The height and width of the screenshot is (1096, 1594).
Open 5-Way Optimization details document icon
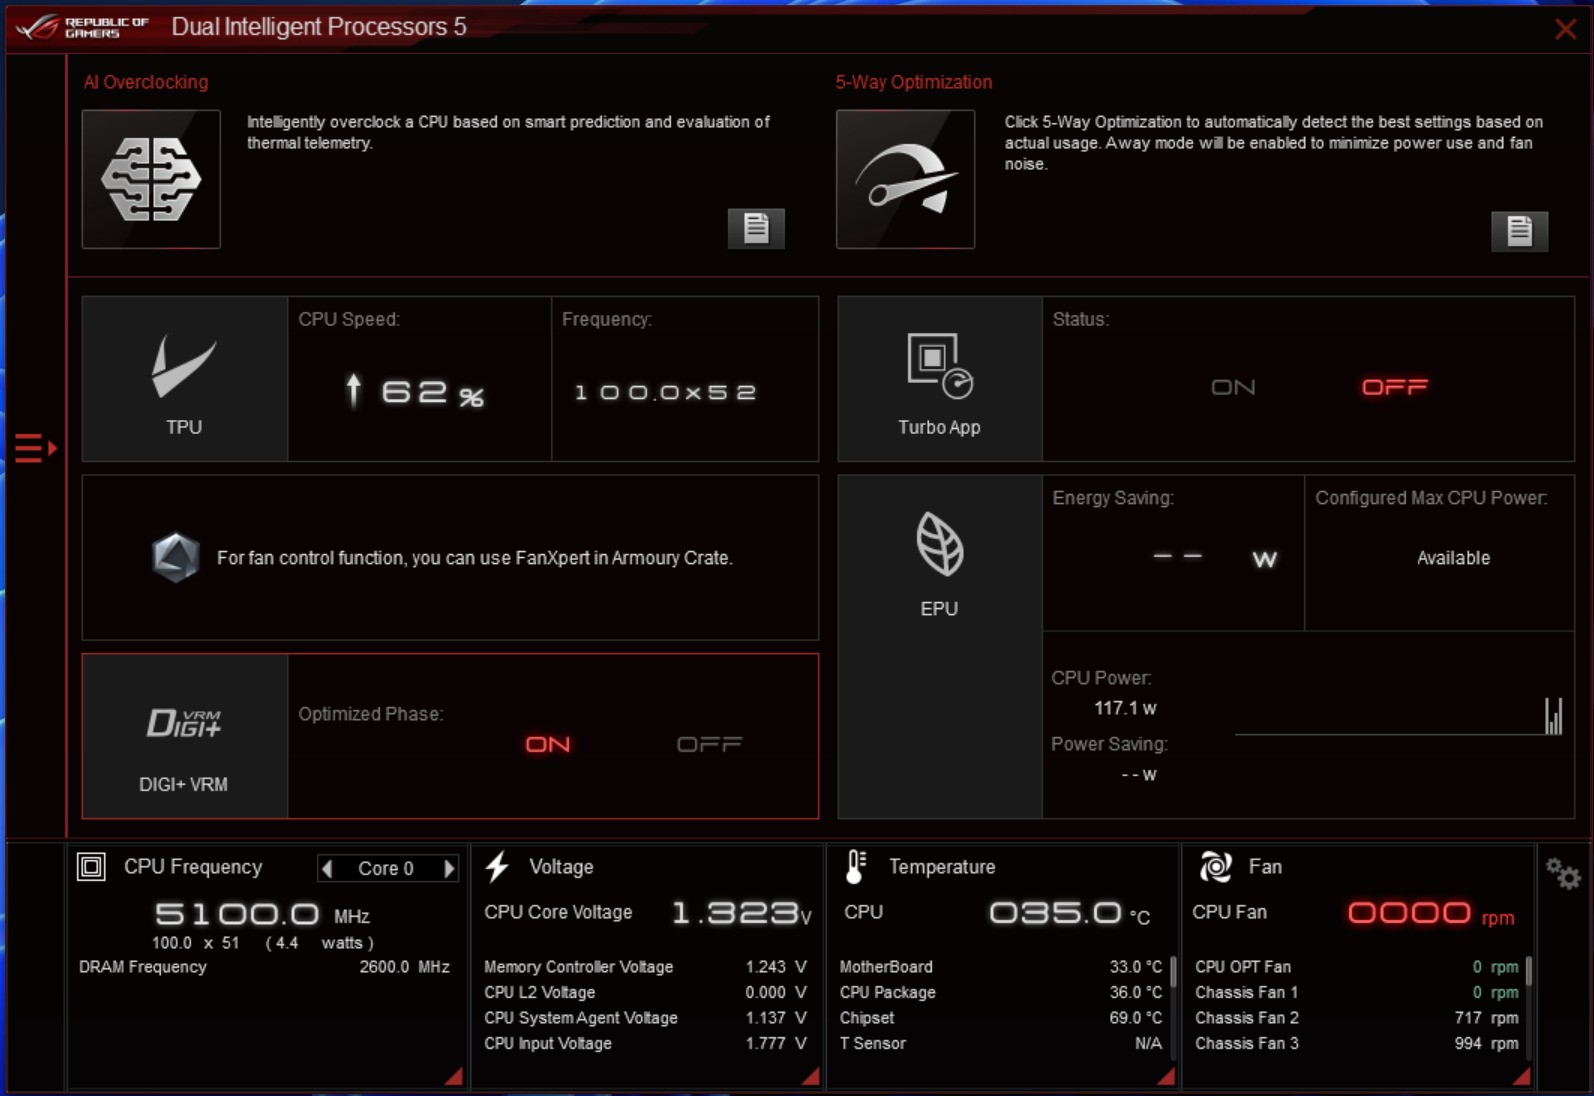pyautogui.click(x=1519, y=231)
